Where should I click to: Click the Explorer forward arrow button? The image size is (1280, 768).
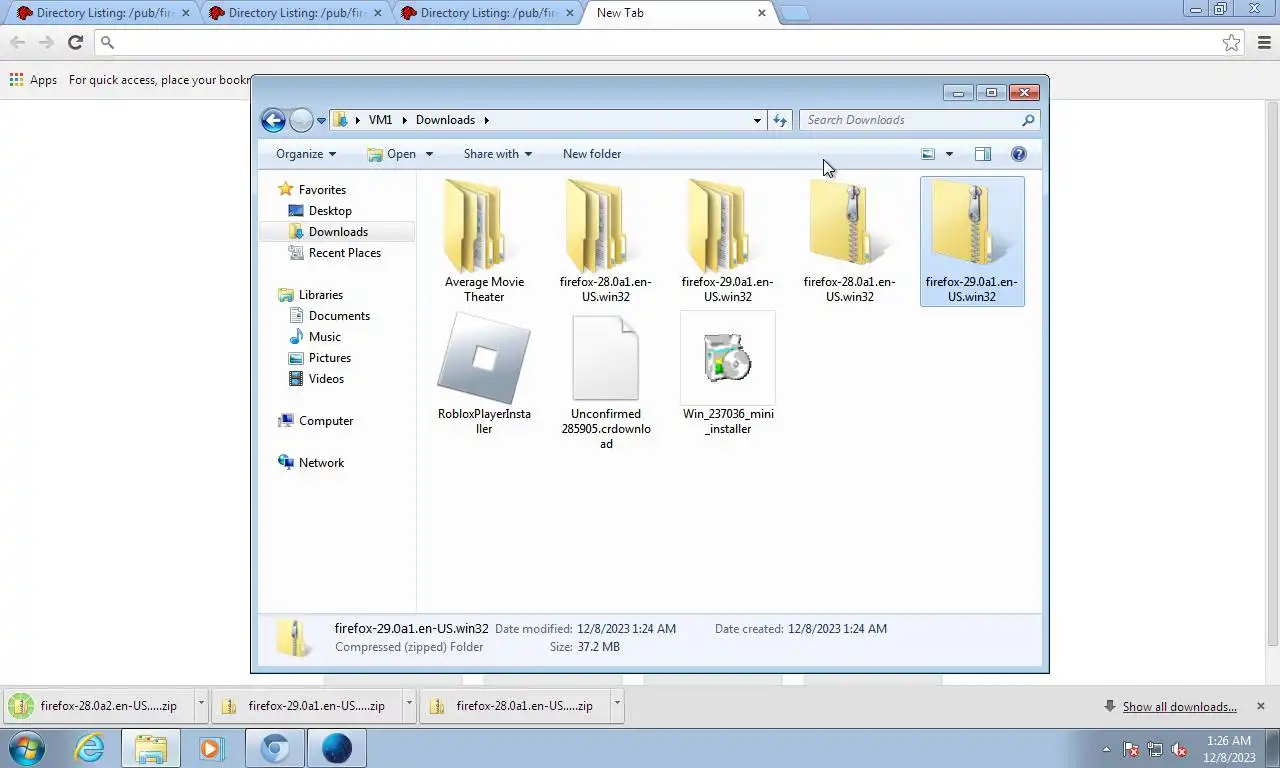pyautogui.click(x=301, y=120)
